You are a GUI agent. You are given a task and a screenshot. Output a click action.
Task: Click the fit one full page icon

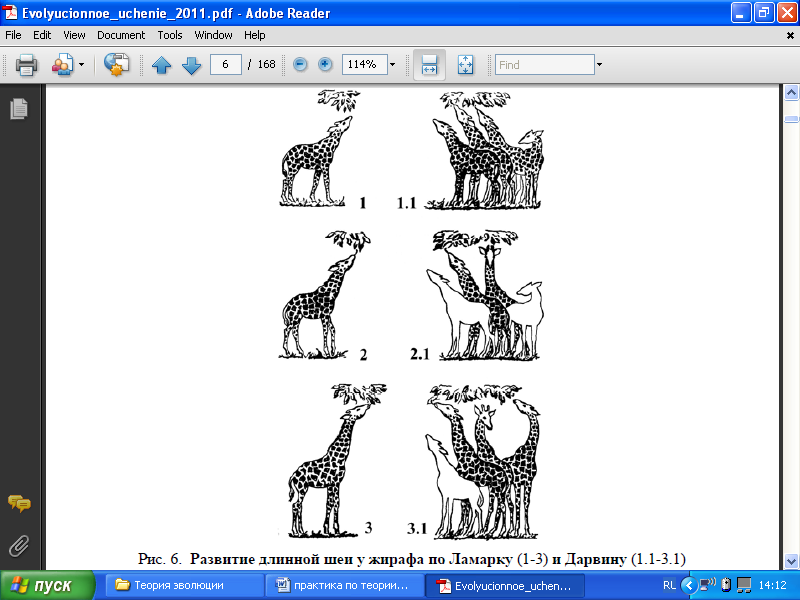[x=465, y=65]
